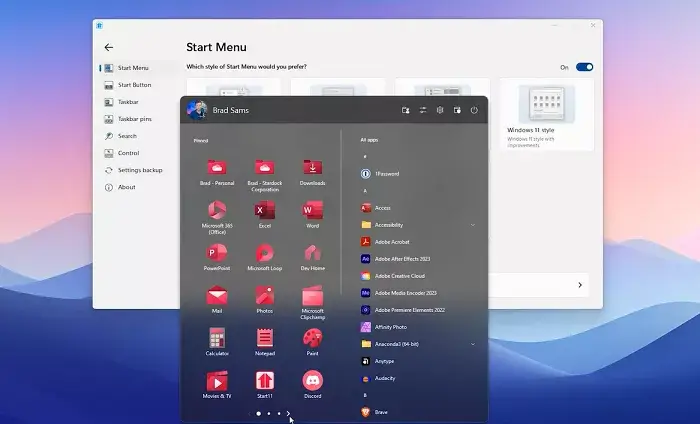
Task: Go back using the back arrow
Action: click(108, 47)
